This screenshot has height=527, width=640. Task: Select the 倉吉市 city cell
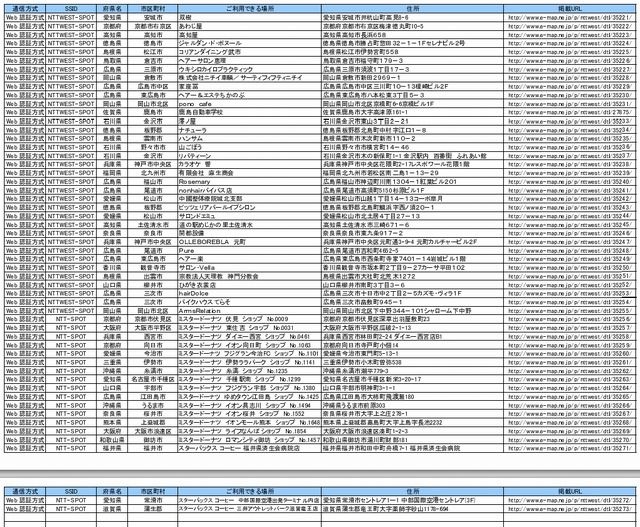click(x=153, y=61)
